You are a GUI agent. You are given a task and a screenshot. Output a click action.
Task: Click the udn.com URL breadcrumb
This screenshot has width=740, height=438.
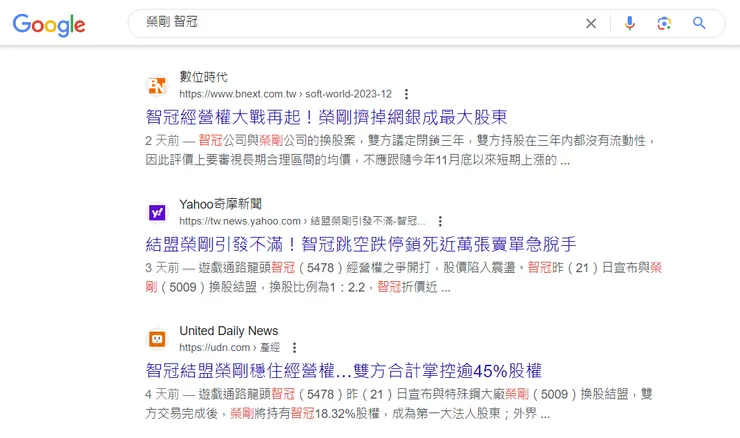(x=229, y=347)
